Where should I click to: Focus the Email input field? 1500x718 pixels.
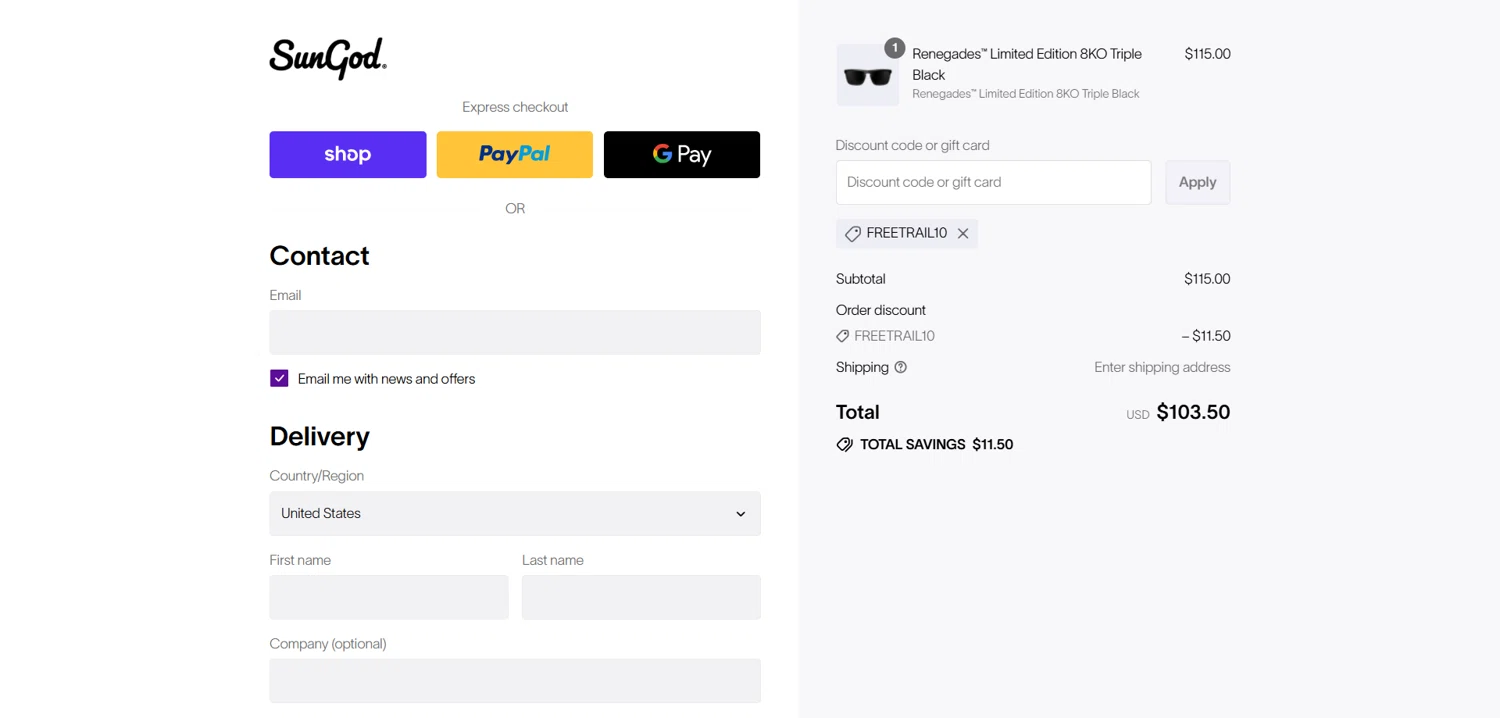click(515, 332)
